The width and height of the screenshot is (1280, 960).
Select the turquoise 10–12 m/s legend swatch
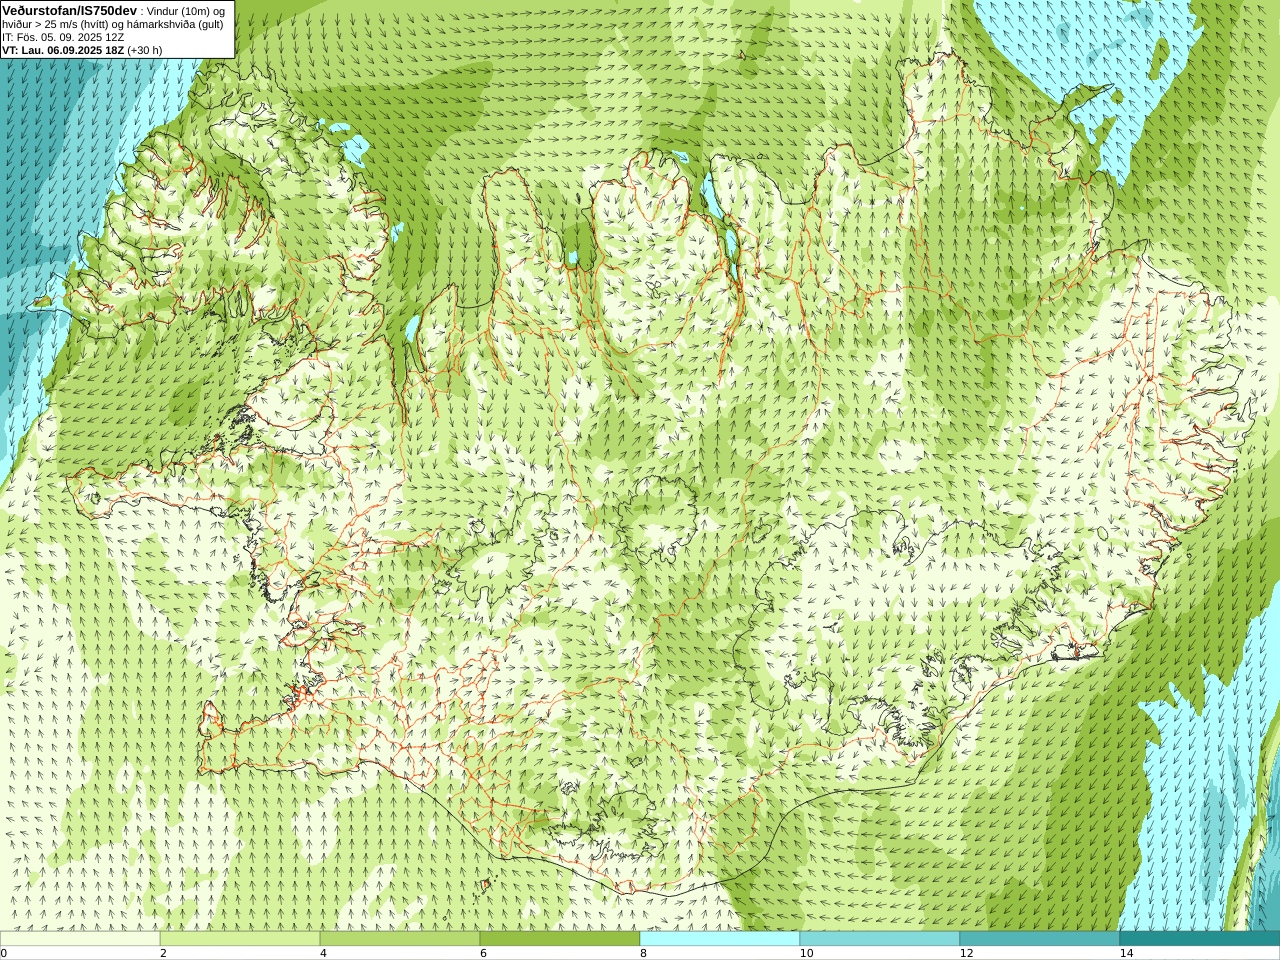pos(880,939)
